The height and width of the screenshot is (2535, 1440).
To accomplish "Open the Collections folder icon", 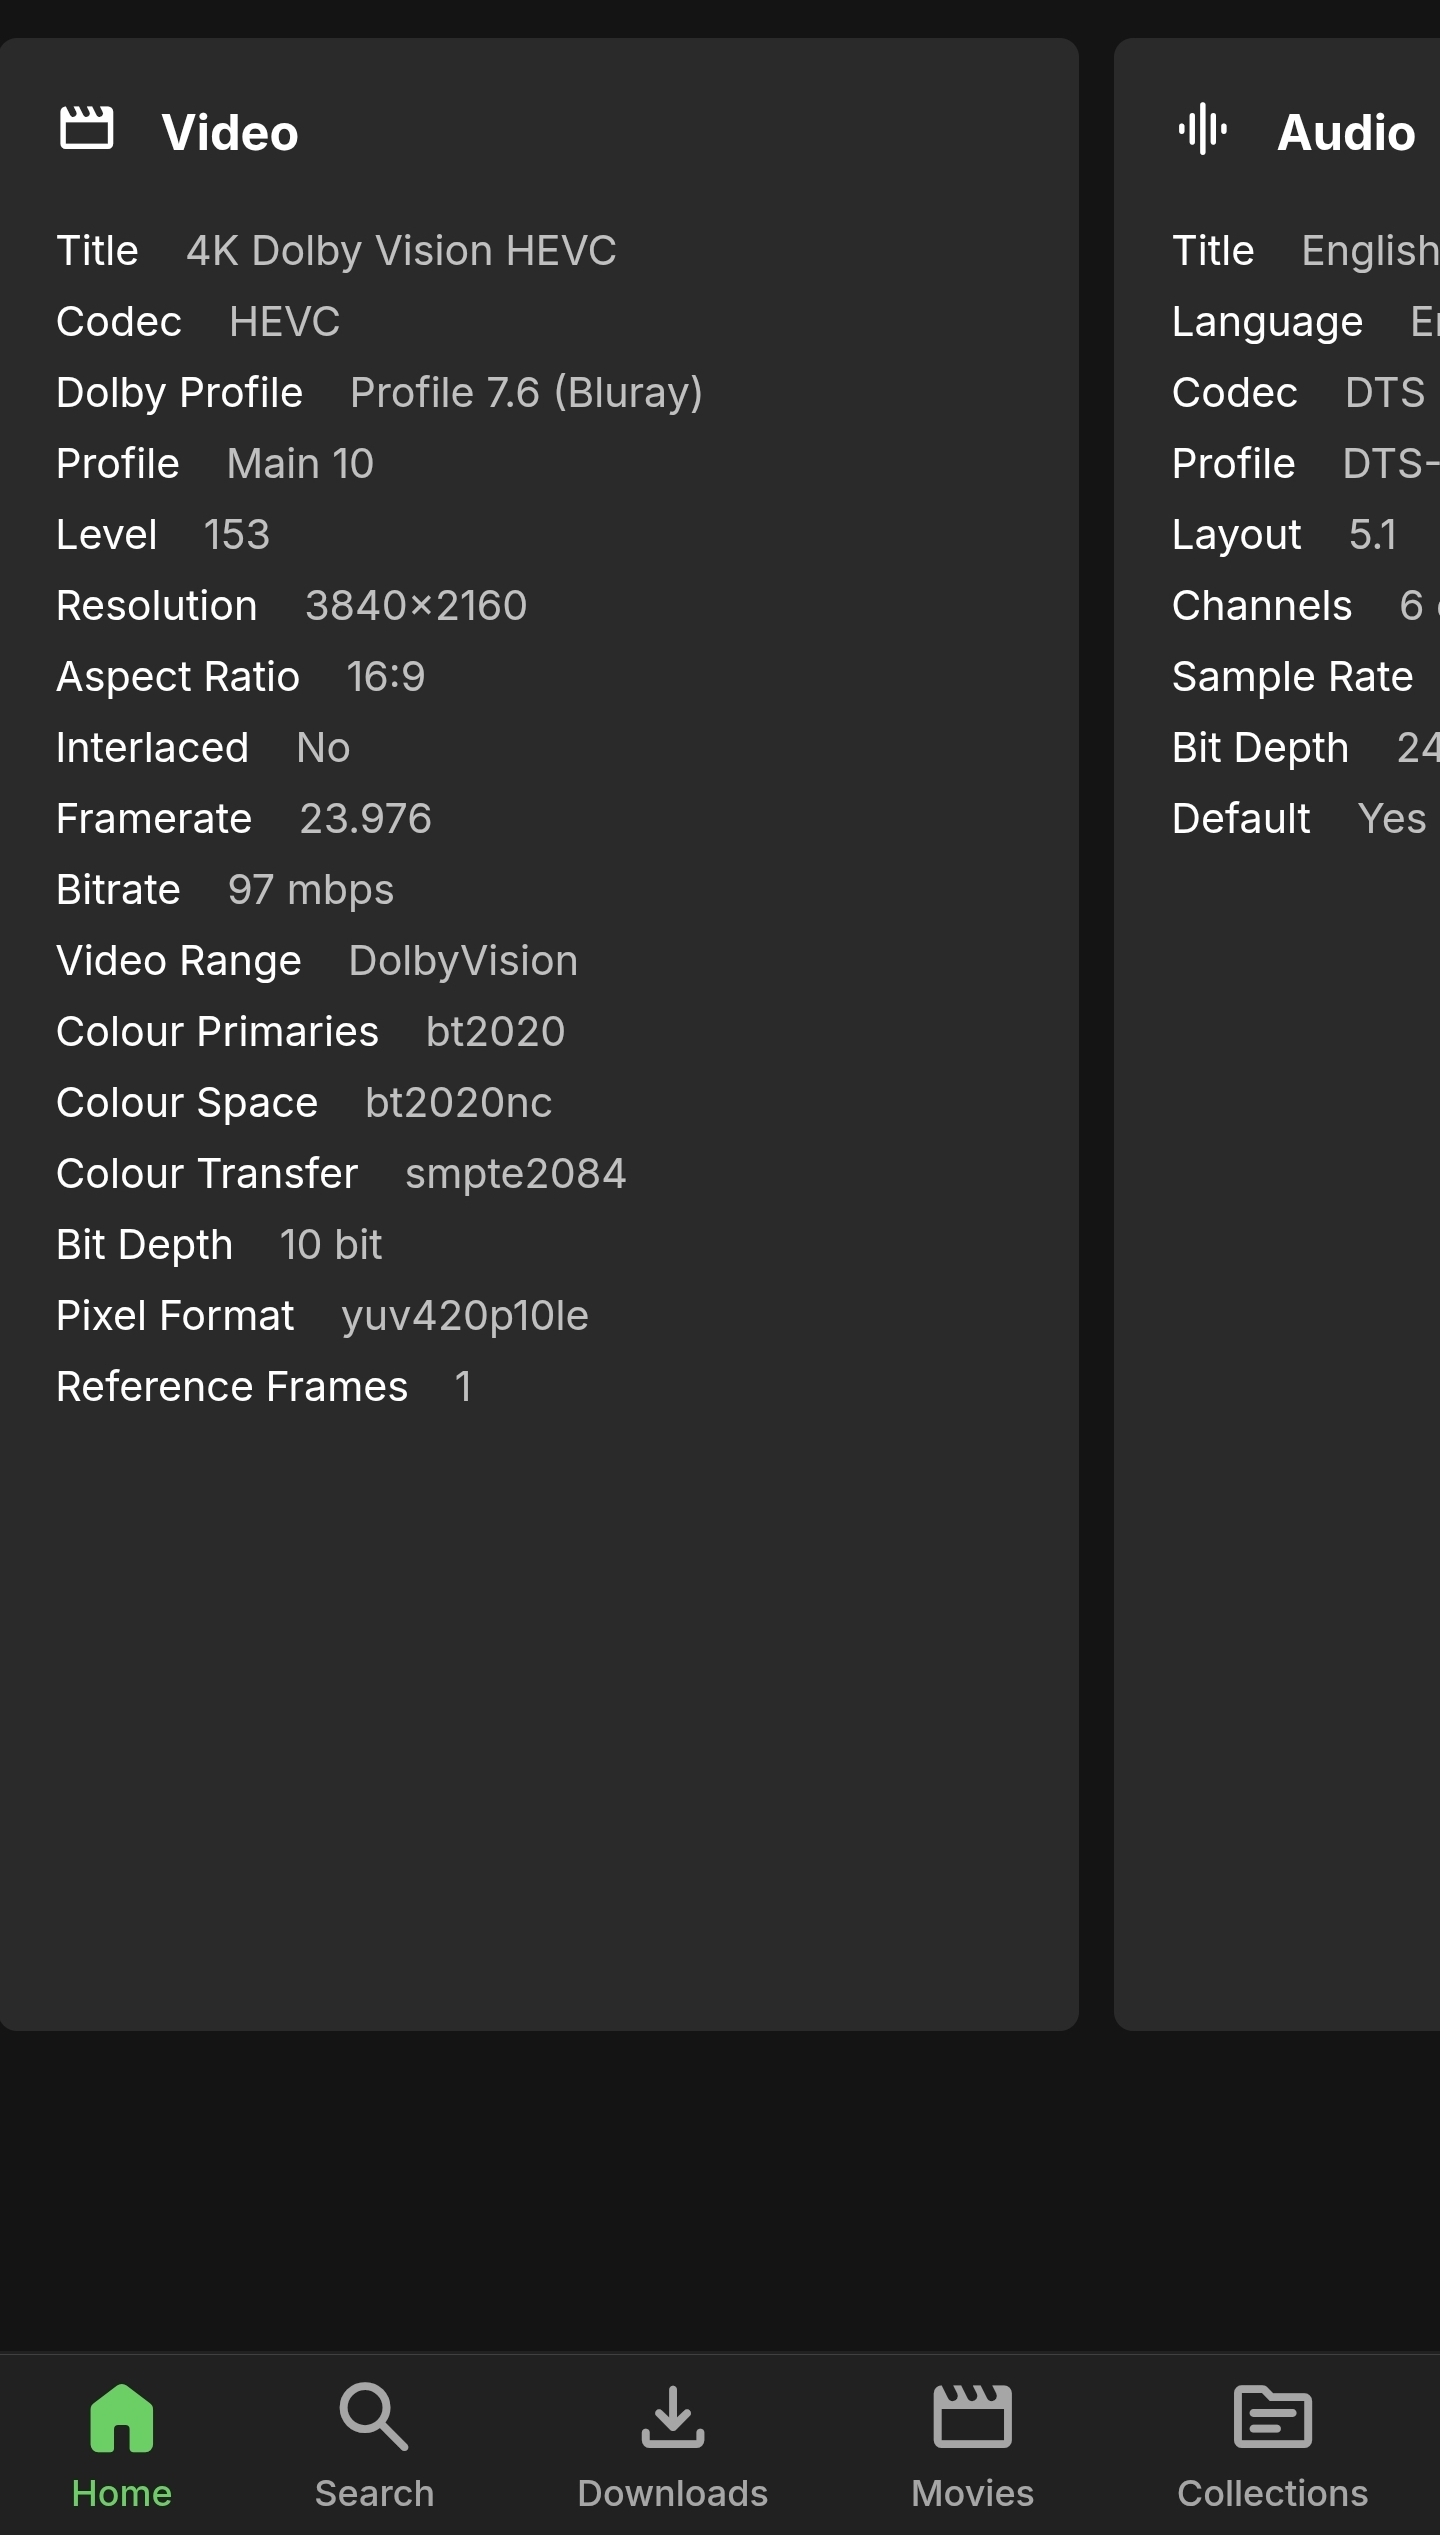I will point(1272,2418).
